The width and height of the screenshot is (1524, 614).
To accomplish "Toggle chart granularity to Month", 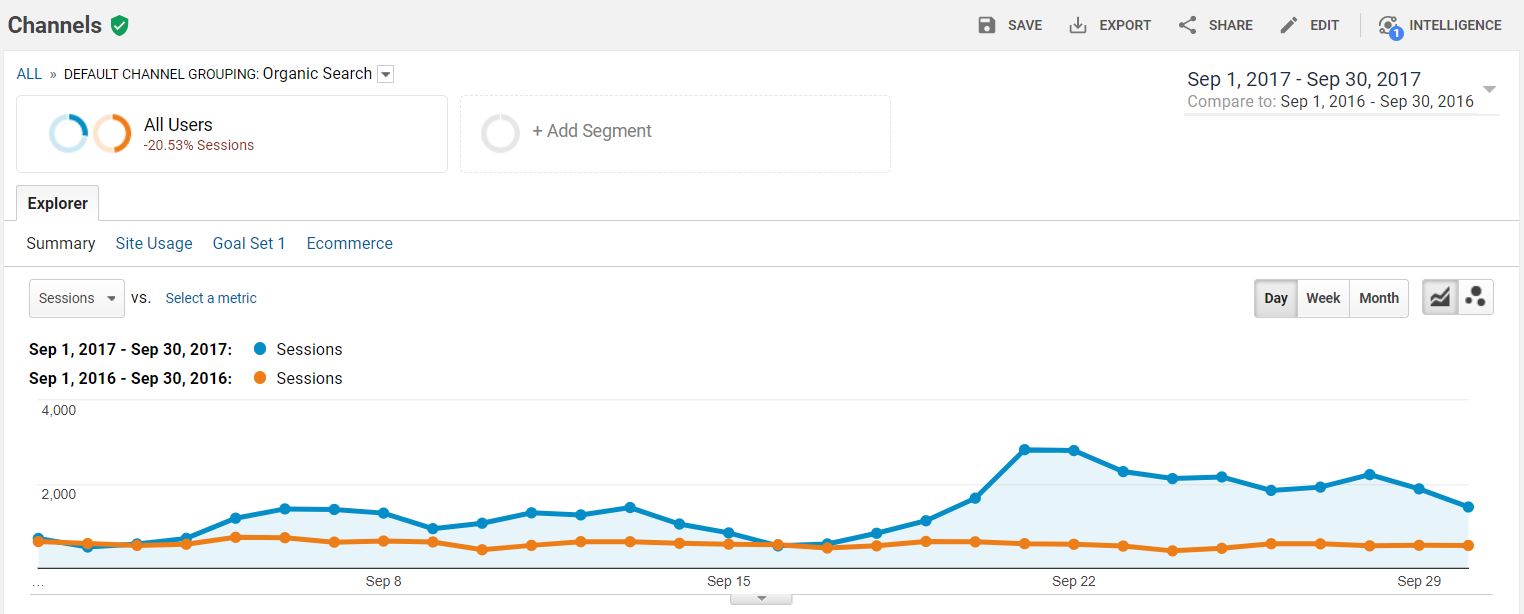I will point(1379,298).
